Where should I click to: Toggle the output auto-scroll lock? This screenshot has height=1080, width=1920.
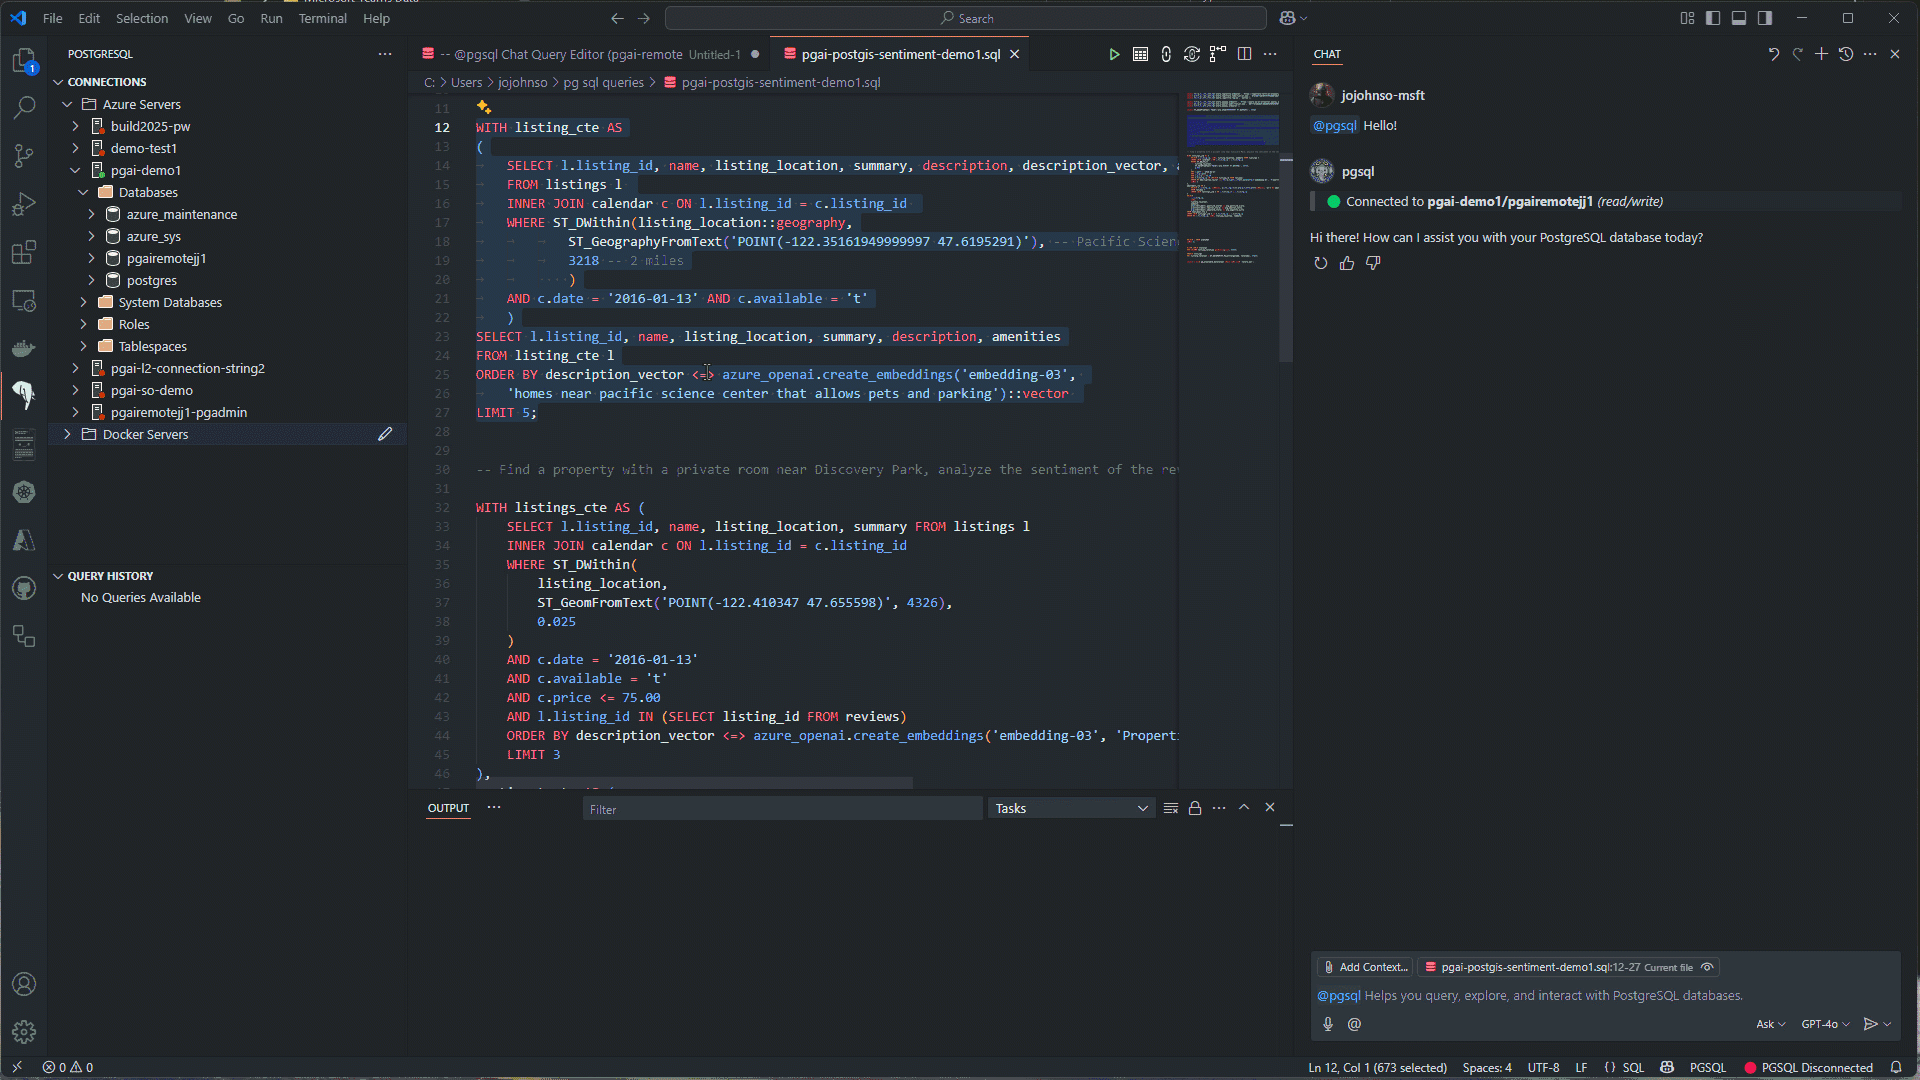[1195, 808]
